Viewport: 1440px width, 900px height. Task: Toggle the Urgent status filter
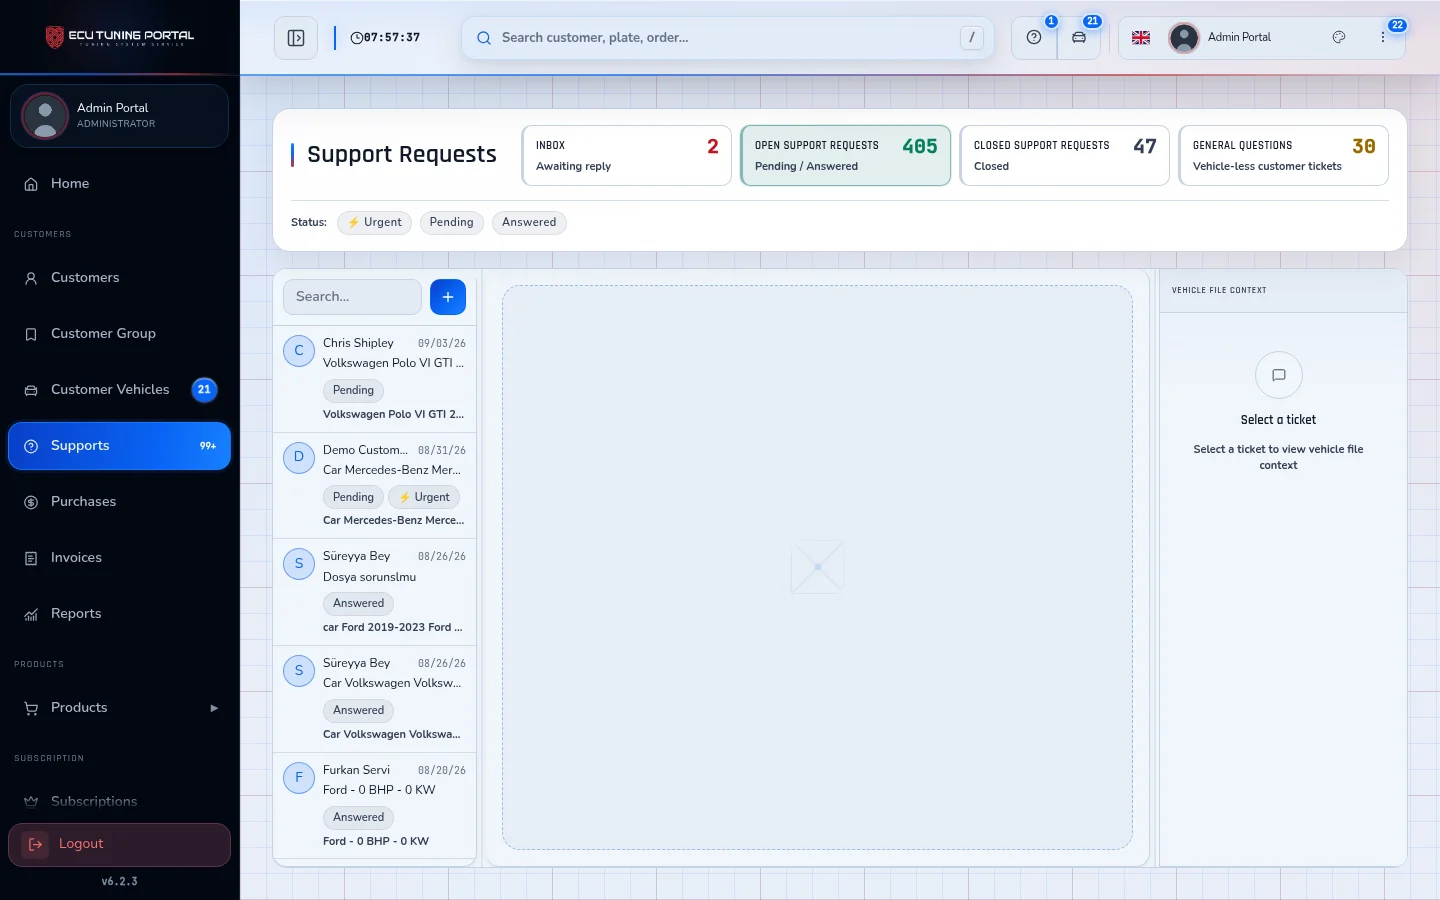(x=375, y=223)
